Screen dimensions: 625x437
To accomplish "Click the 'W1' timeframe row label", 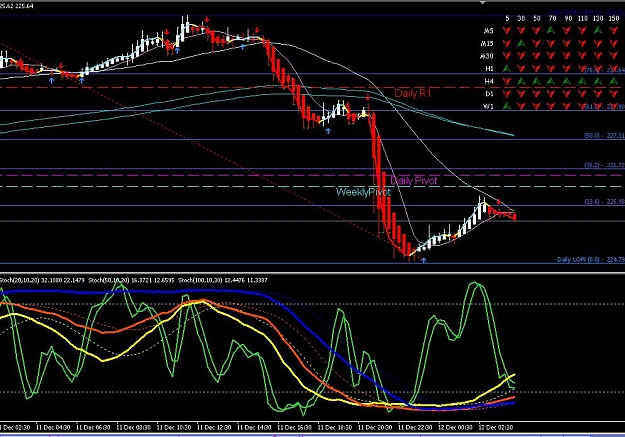I will point(488,106).
